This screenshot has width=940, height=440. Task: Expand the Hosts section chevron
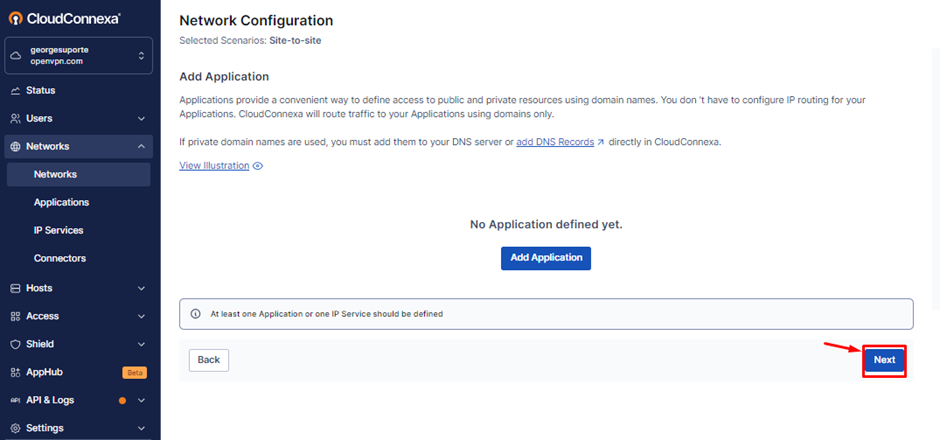tap(141, 289)
